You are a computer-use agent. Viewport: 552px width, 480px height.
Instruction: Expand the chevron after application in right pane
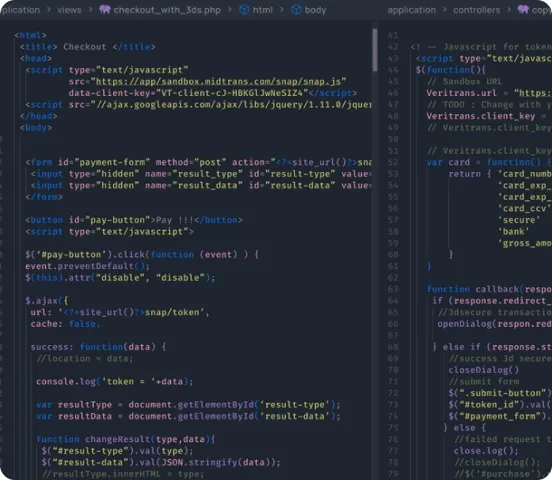point(445,10)
